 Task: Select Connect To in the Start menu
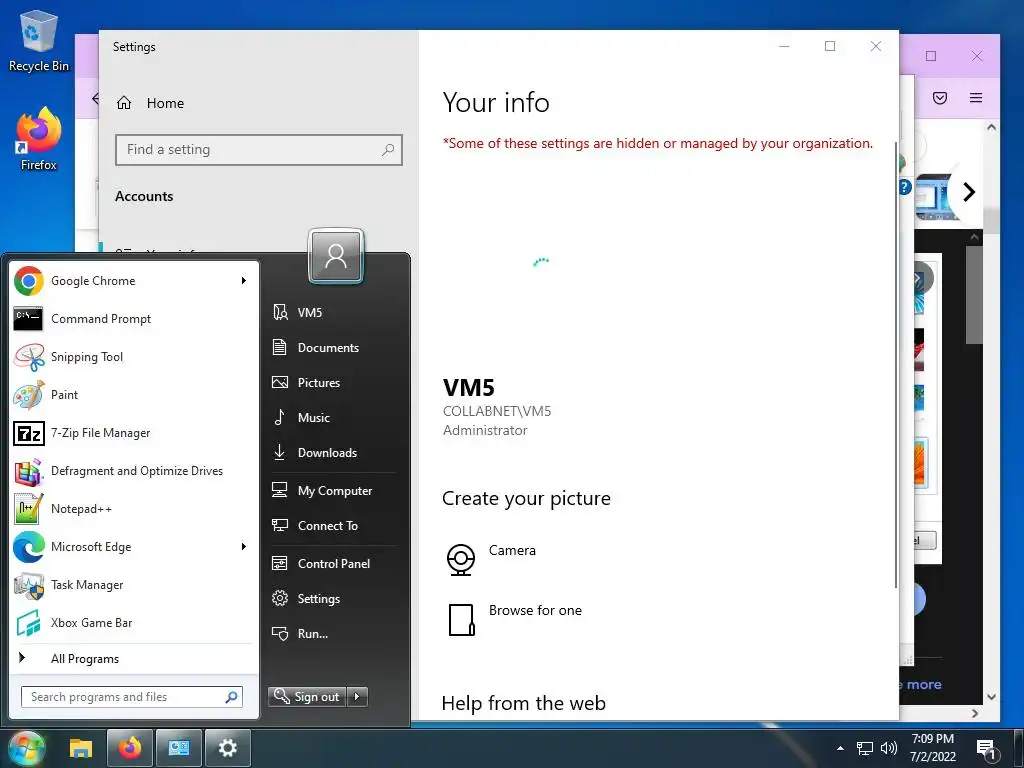(333, 526)
